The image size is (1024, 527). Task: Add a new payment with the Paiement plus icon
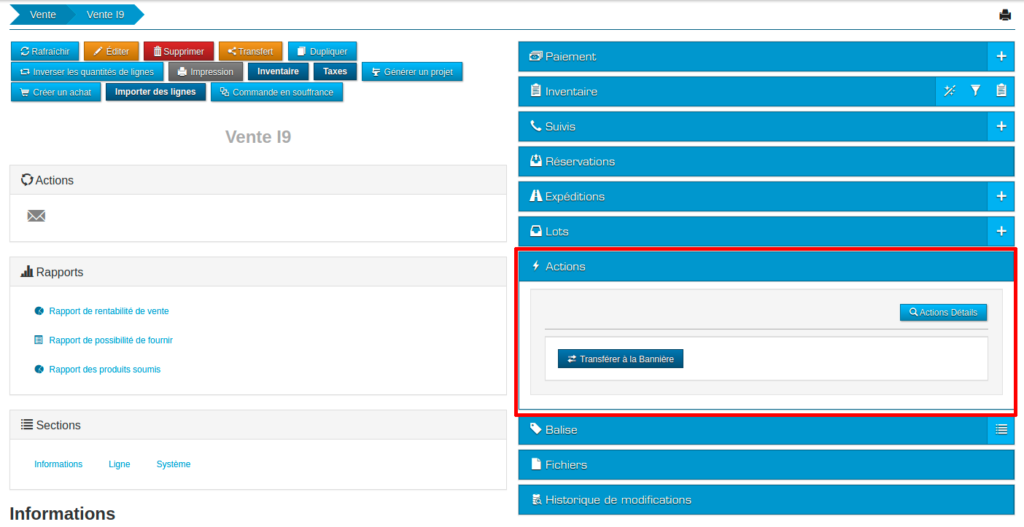coord(1001,56)
